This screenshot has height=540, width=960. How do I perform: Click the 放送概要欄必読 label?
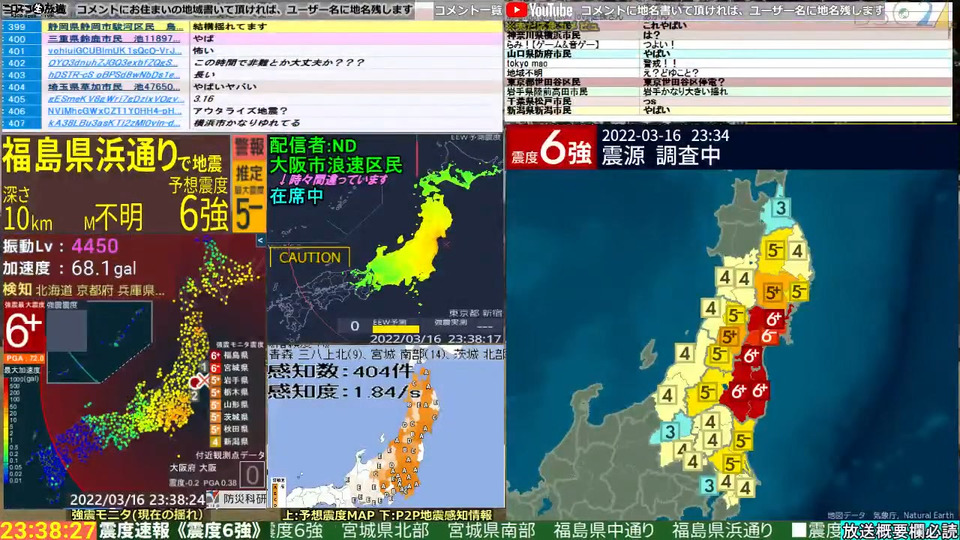click(900, 531)
